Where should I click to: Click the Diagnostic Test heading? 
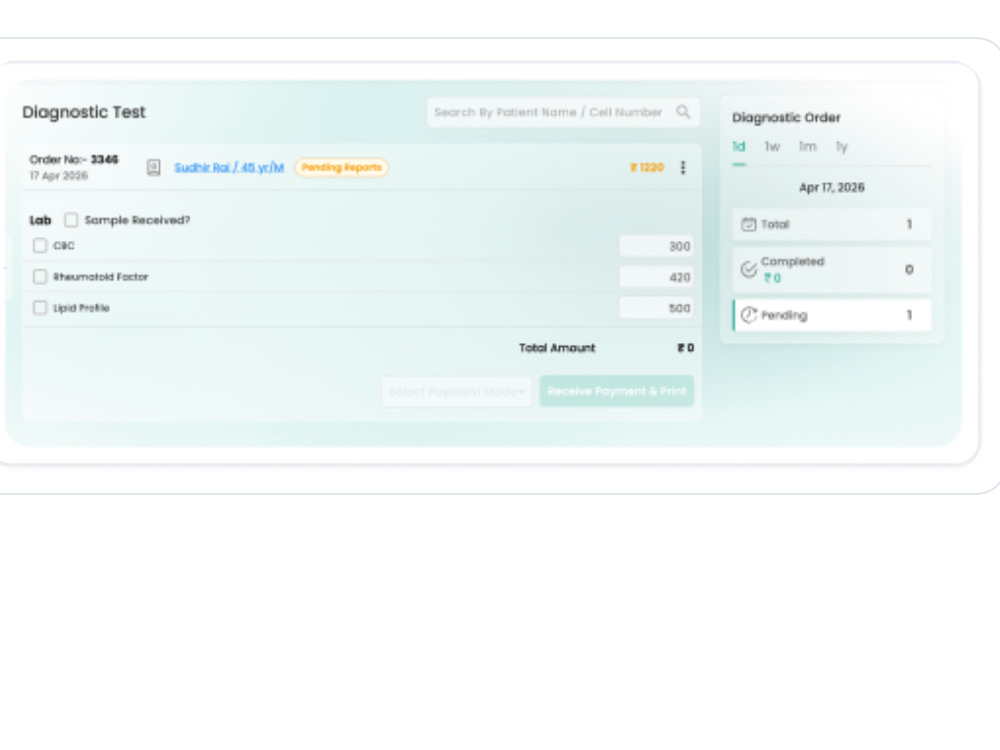(84, 112)
